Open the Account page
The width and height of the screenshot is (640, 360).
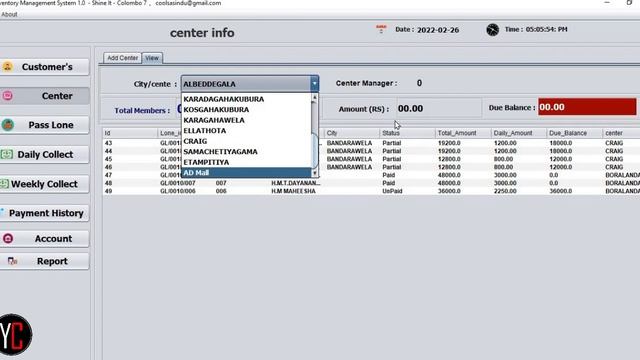click(44, 238)
